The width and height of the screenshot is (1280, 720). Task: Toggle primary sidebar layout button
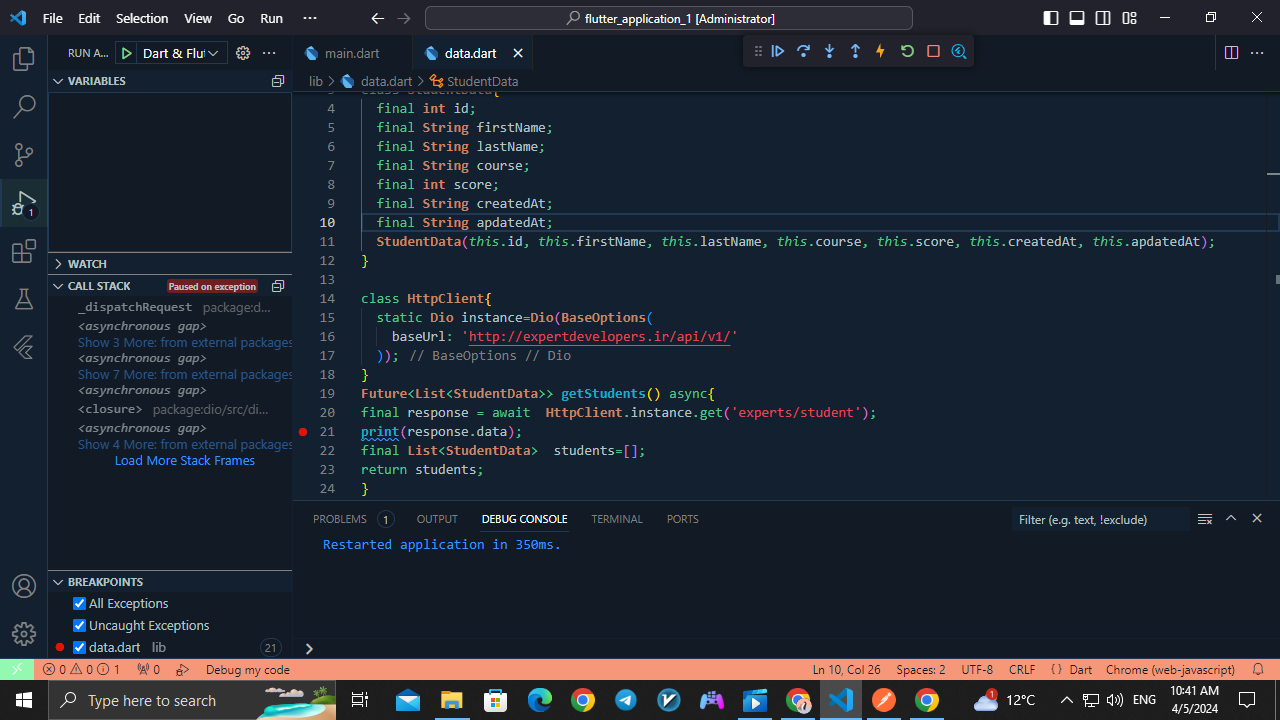(1051, 18)
